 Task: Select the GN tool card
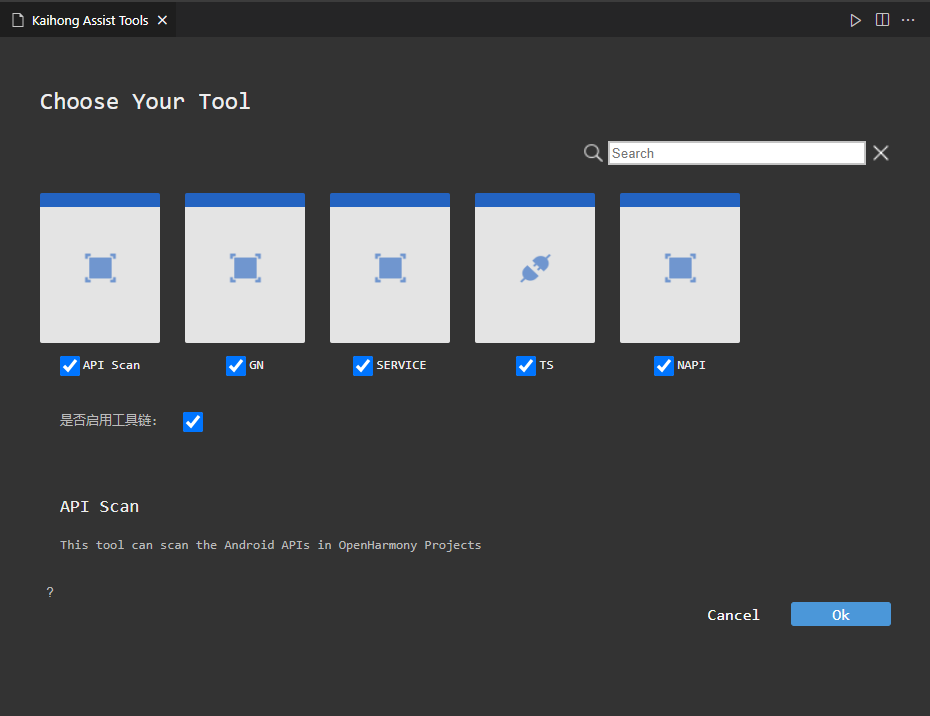[245, 268]
